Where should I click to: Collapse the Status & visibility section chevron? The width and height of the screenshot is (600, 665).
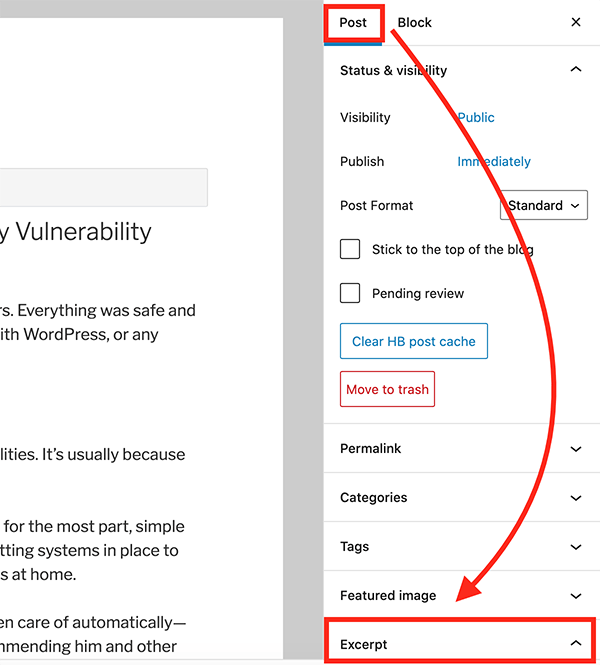pyautogui.click(x=576, y=70)
